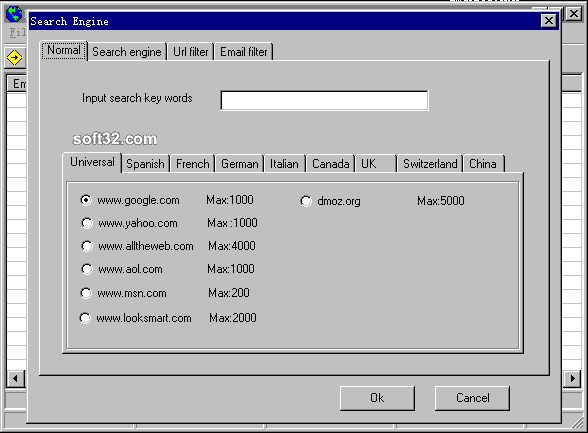The width and height of the screenshot is (588, 433).
Task: Open the File menu behind the dialog
Action: pos(18,33)
